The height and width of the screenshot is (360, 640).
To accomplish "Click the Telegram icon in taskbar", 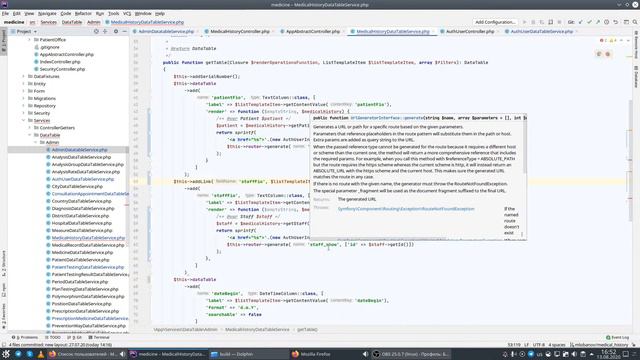I will (18, 354).
